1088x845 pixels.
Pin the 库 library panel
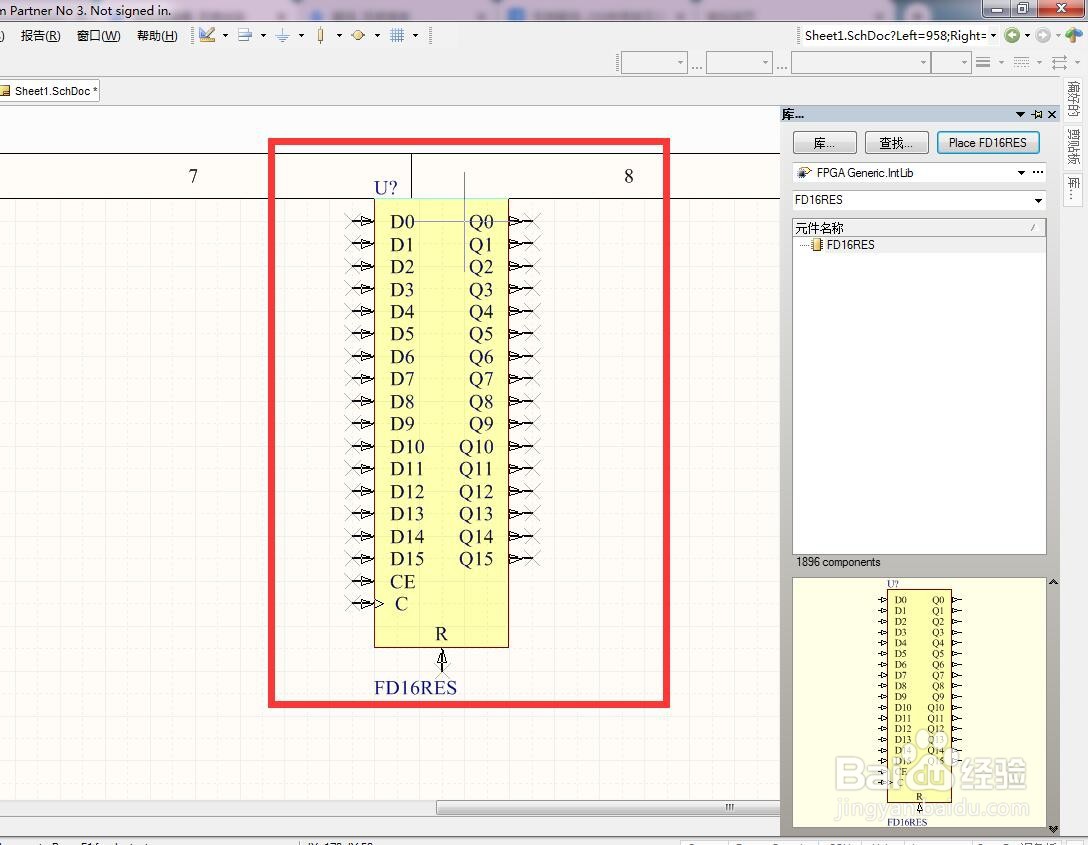(1037, 114)
